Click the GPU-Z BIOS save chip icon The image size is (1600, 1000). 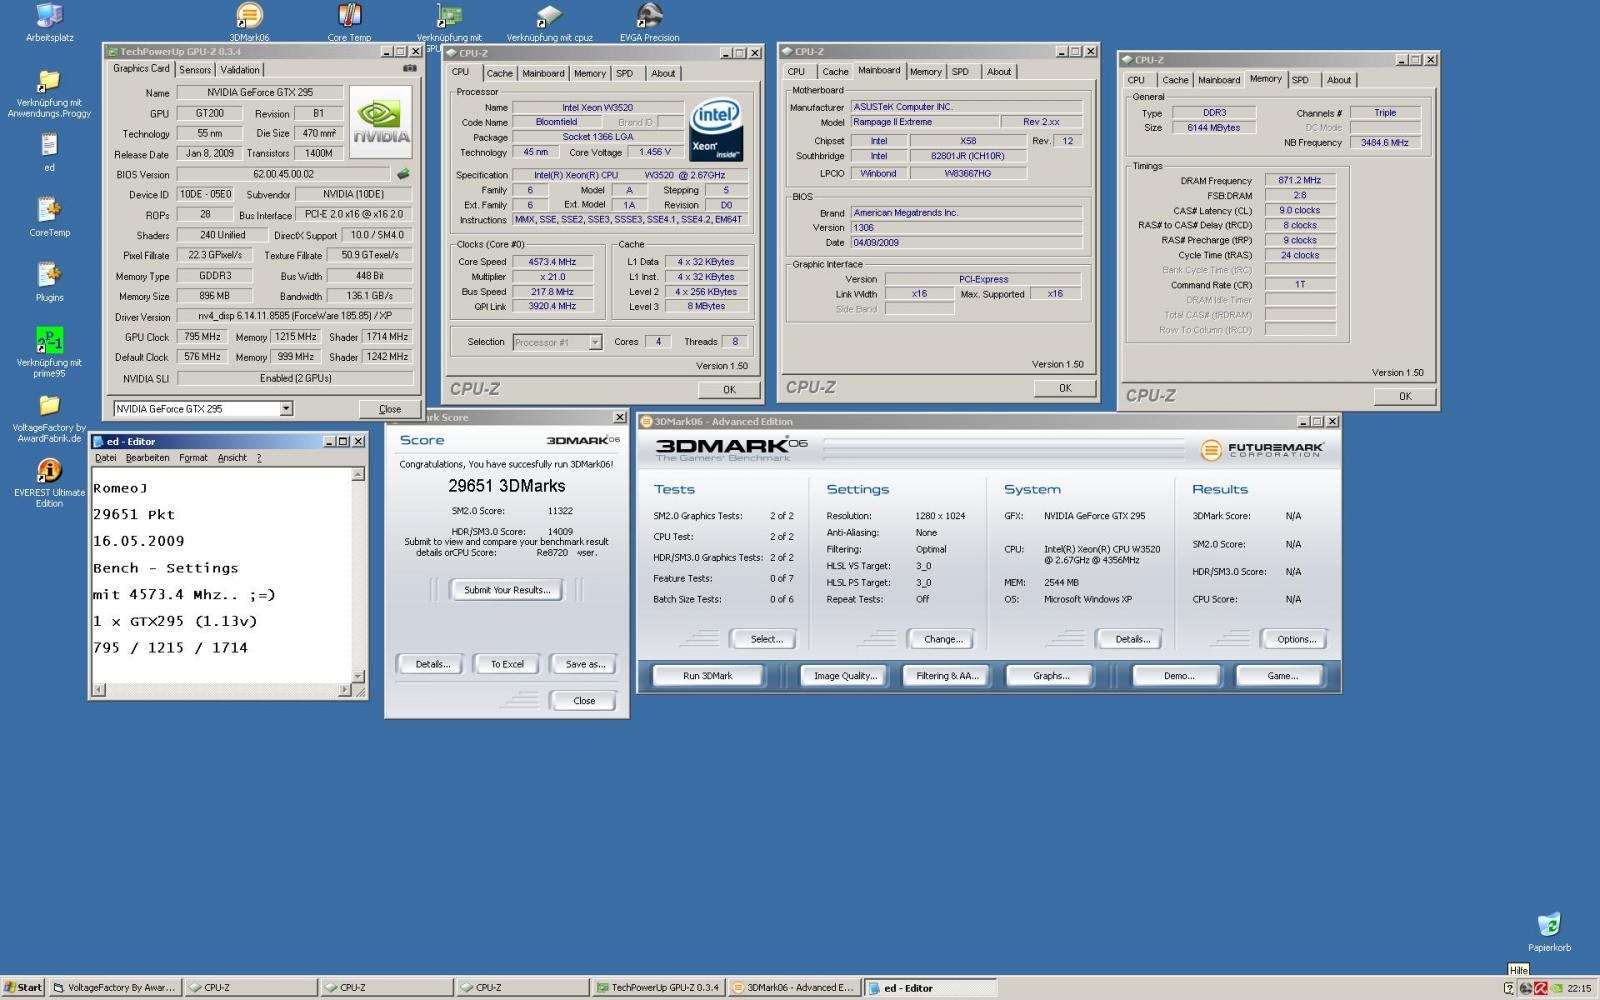[403, 174]
